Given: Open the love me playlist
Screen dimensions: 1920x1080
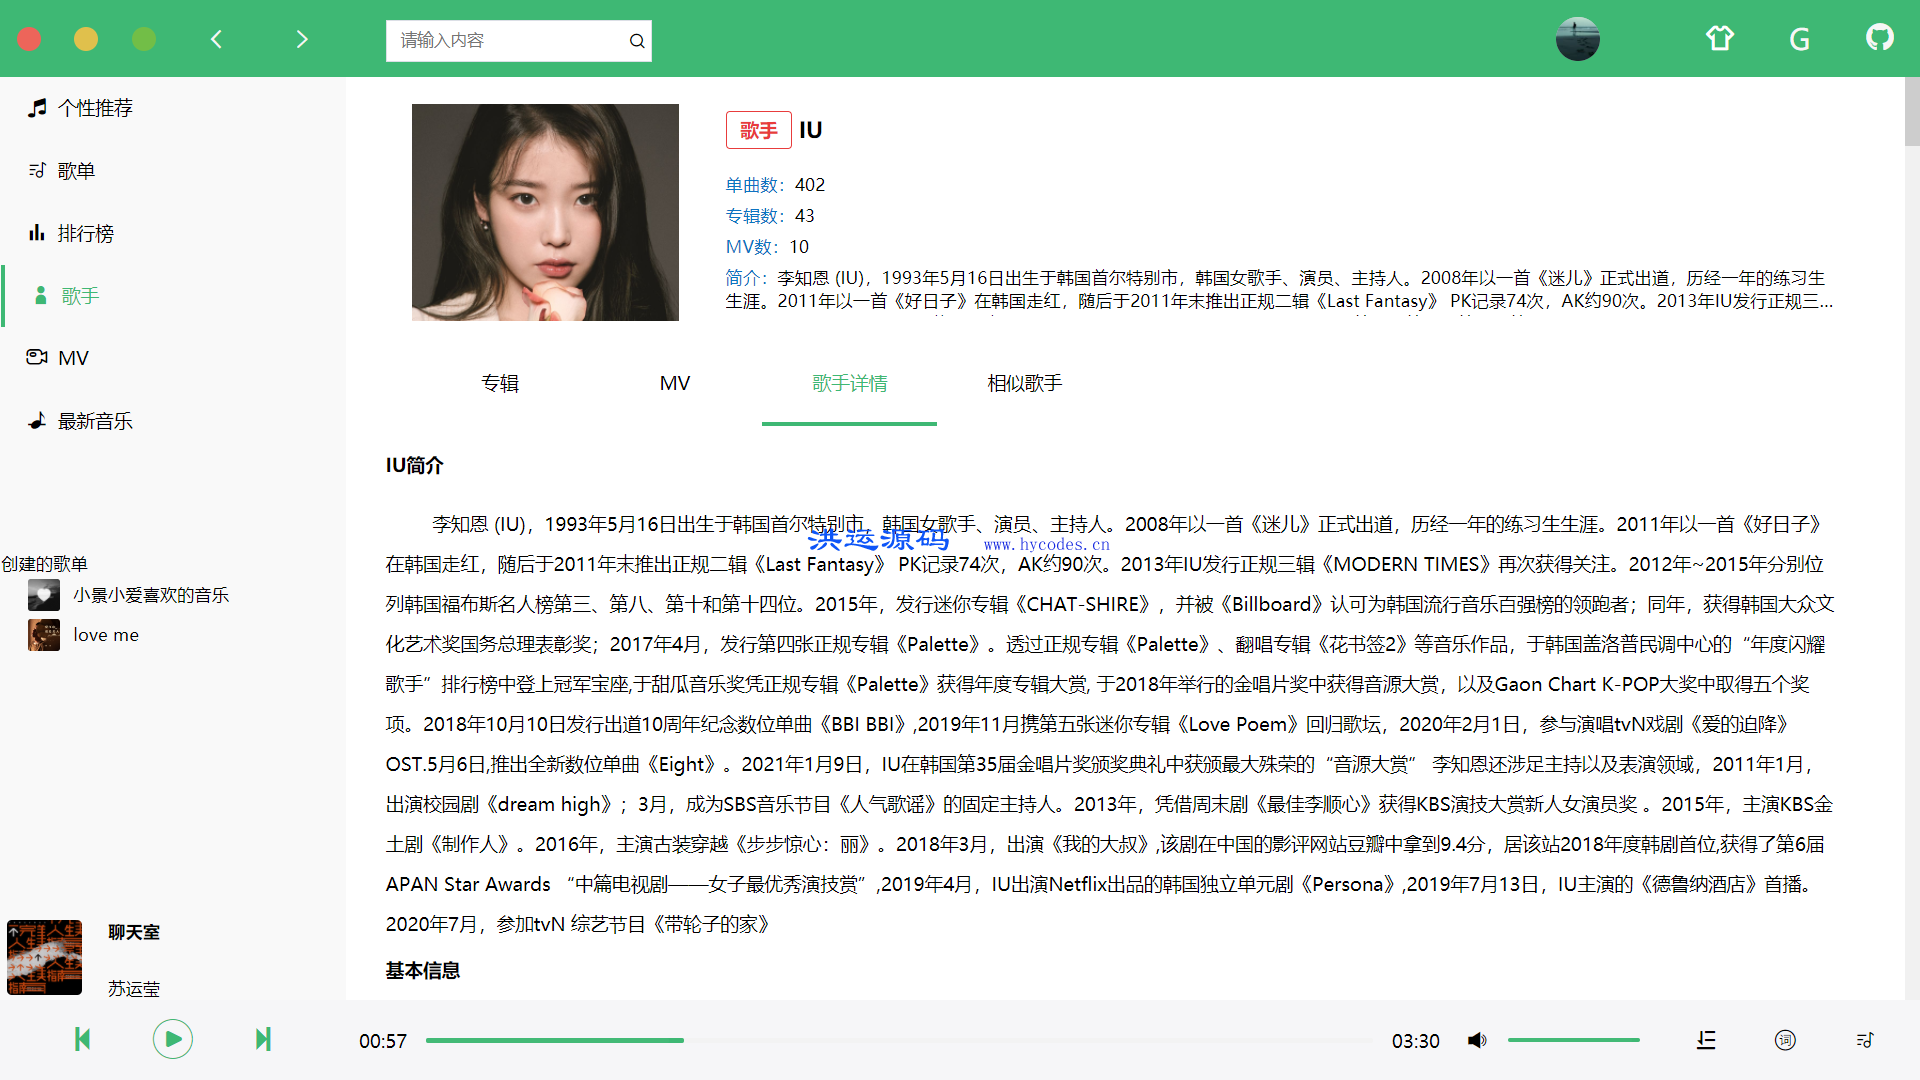Looking at the screenshot, I should coord(106,636).
